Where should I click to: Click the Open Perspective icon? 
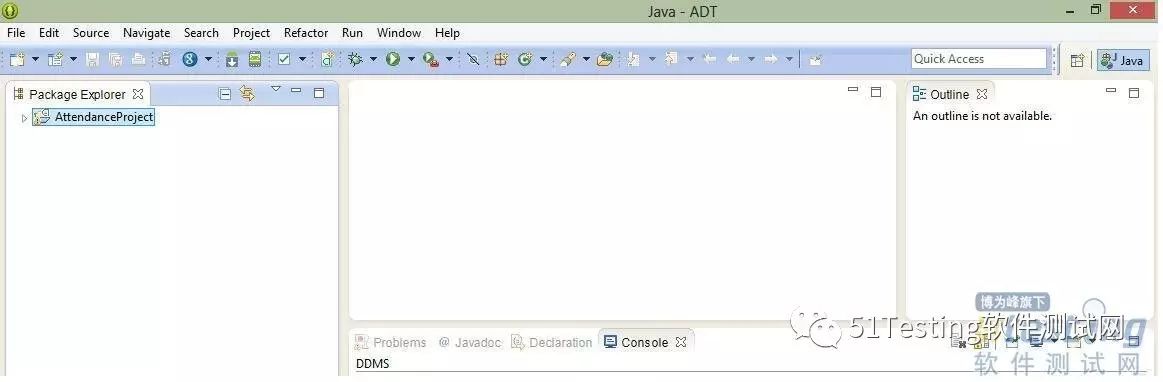(x=1077, y=60)
